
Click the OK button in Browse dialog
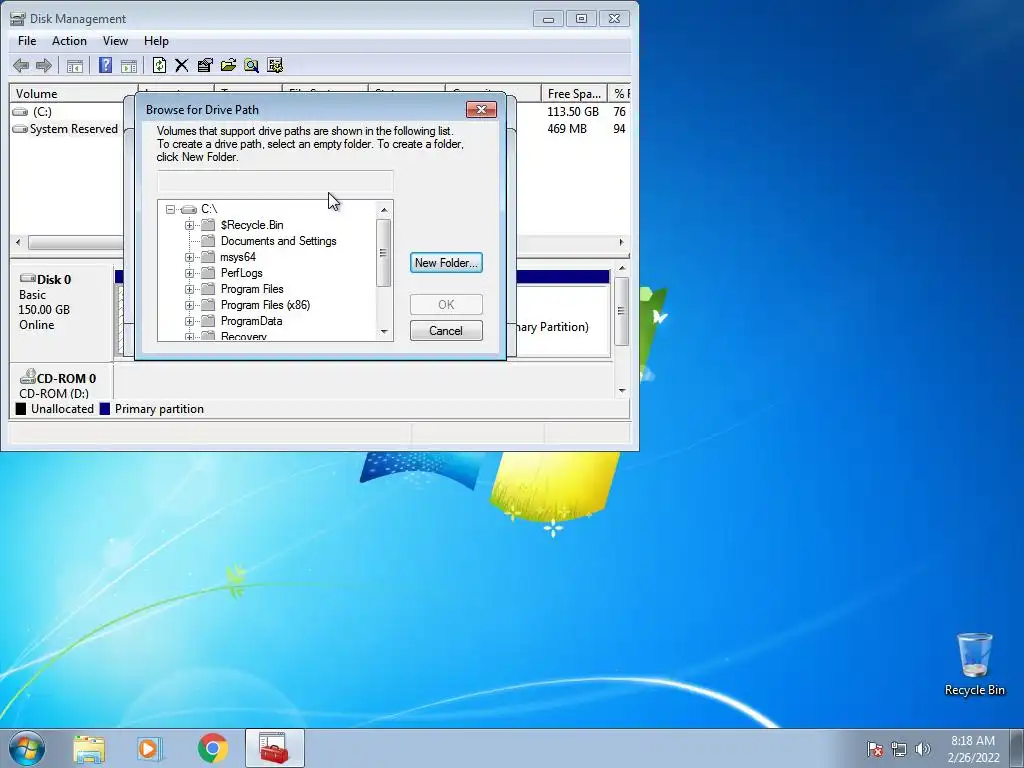[446, 304]
